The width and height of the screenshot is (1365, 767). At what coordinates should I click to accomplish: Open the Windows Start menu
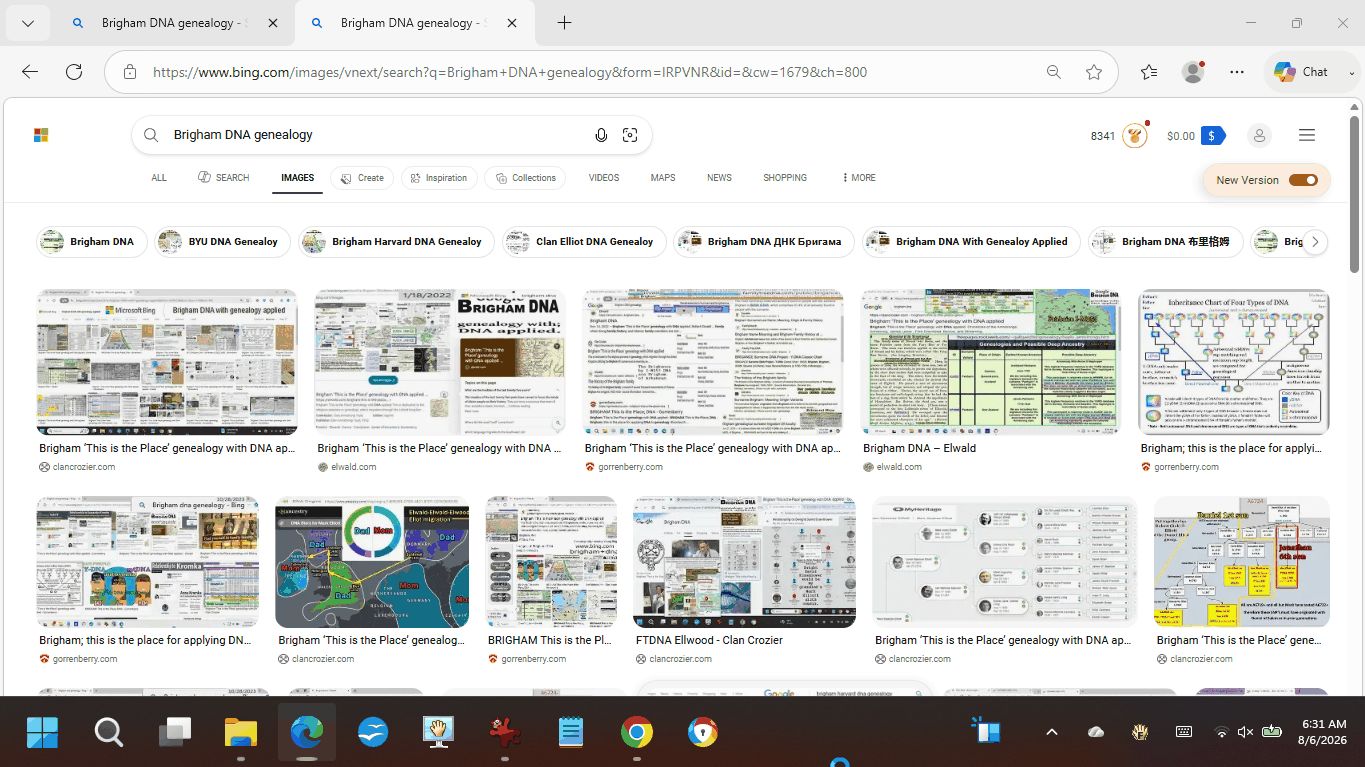[43, 733]
